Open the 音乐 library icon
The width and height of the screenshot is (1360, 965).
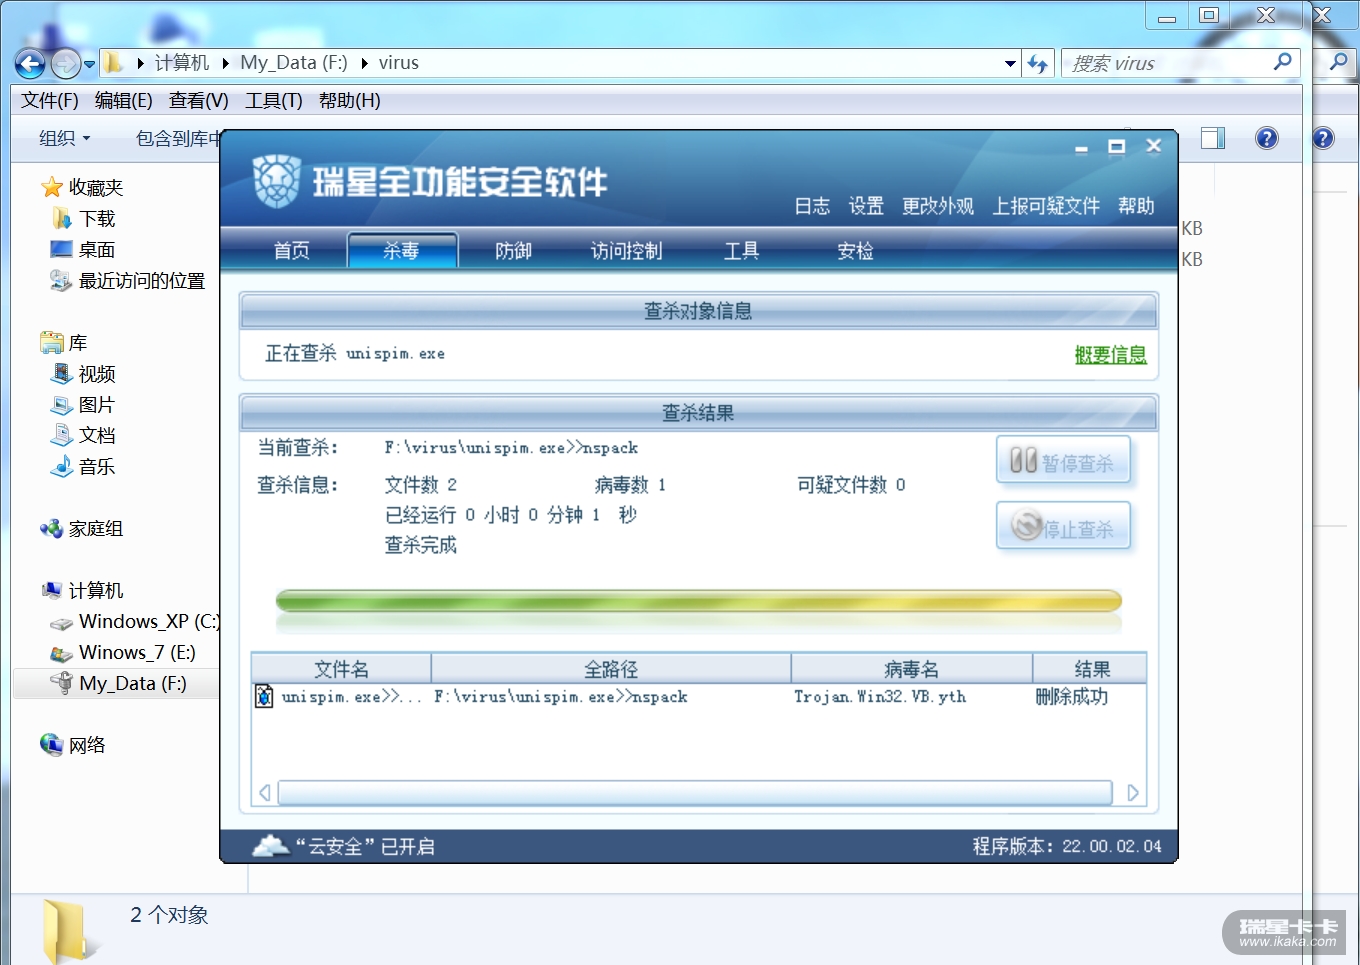pyautogui.click(x=62, y=466)
